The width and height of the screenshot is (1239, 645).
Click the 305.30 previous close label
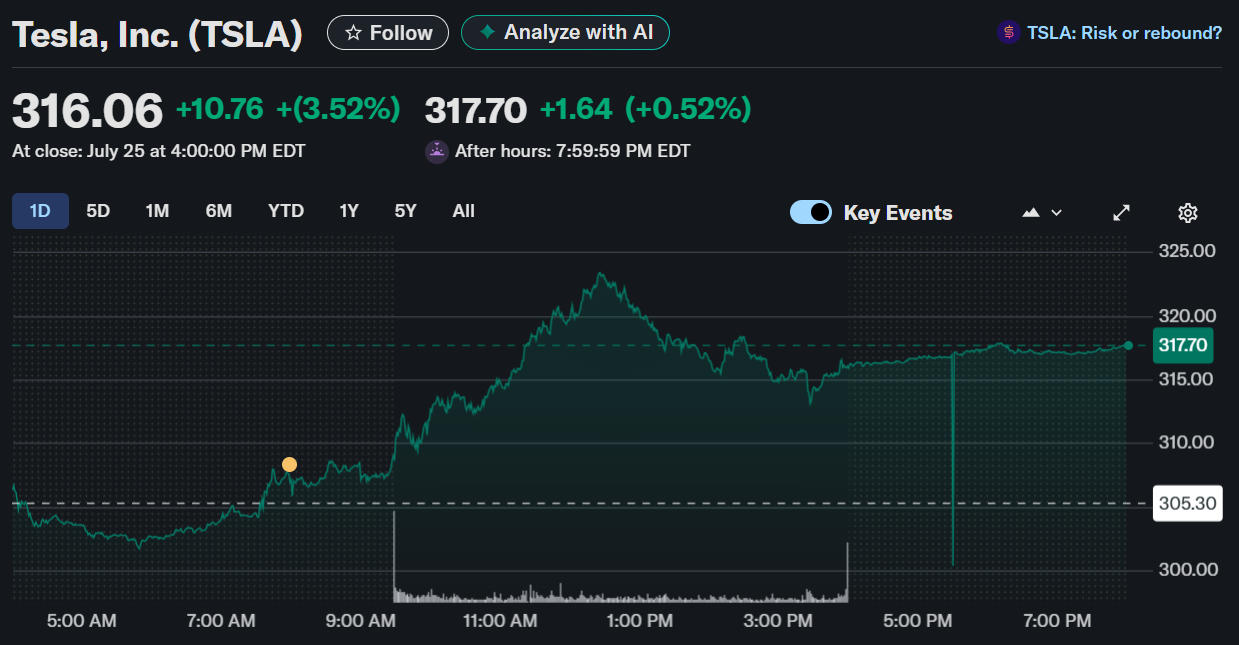pos(1187,503)
